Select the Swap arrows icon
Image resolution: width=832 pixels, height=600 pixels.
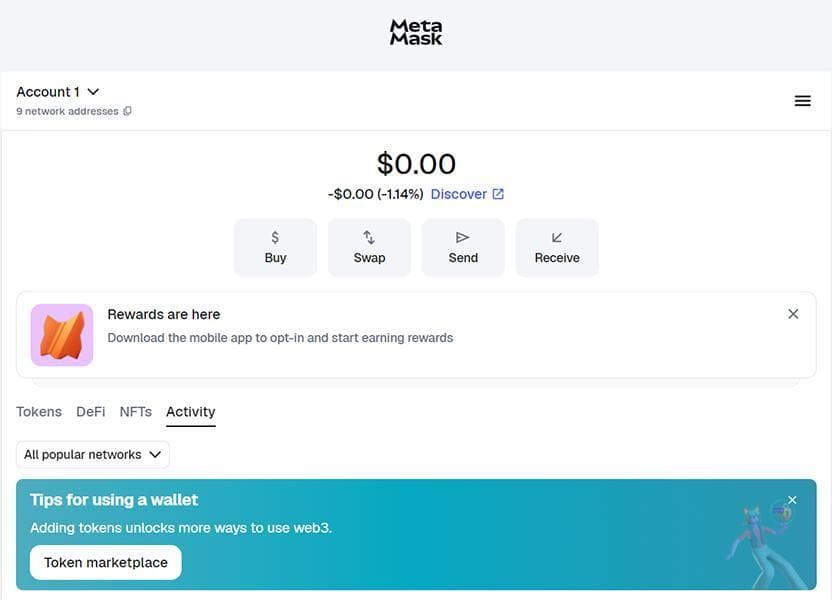[x=369, y=237]
